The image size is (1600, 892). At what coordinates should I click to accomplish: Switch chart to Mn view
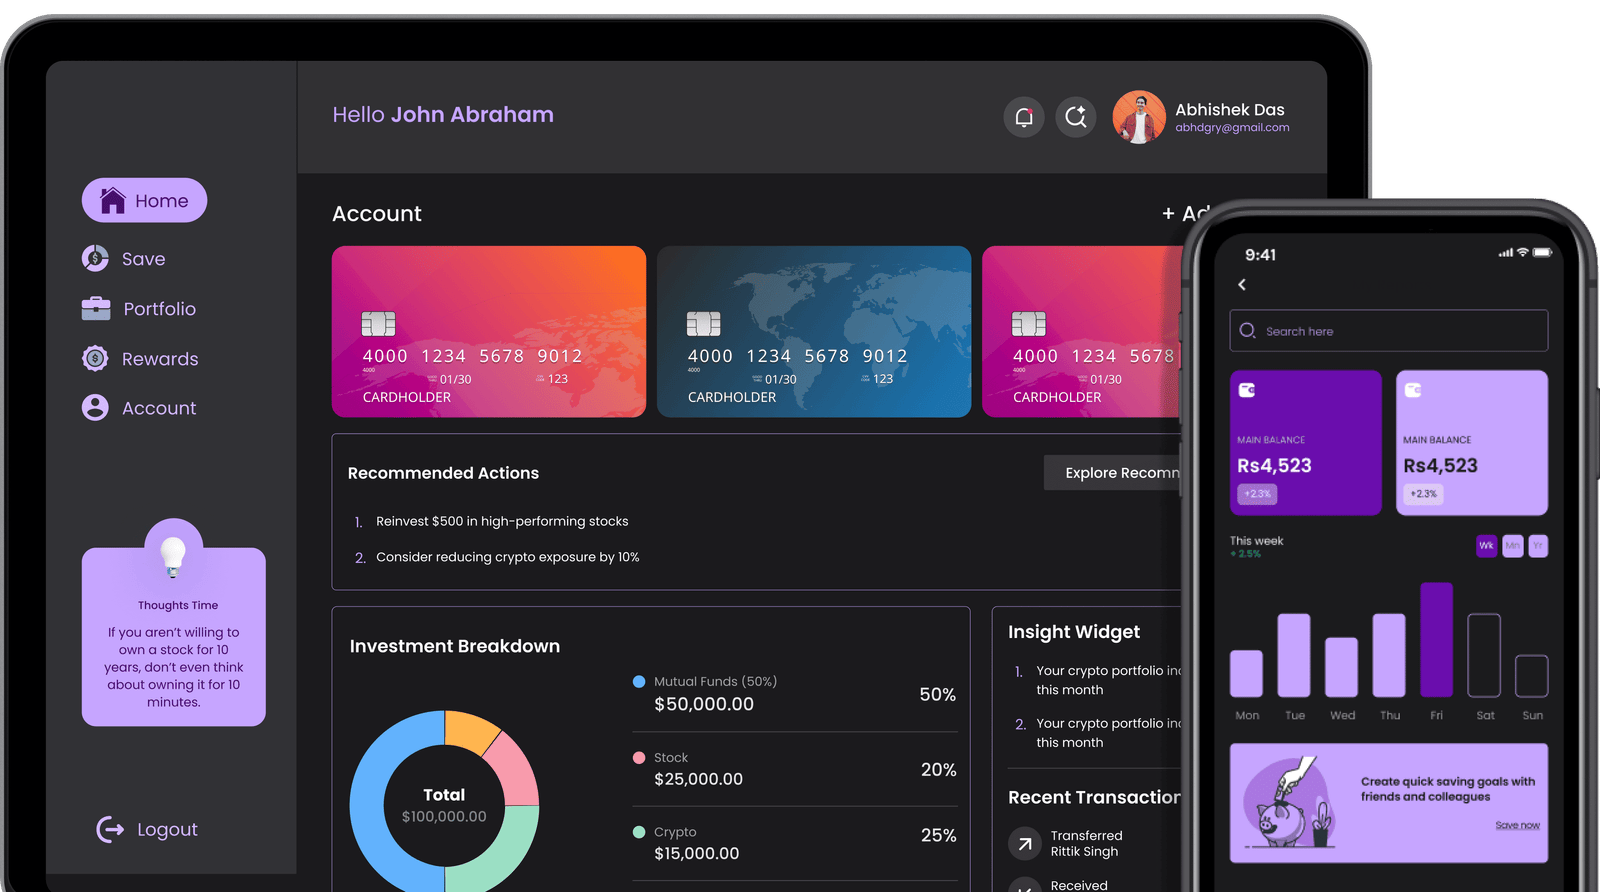1512,546
